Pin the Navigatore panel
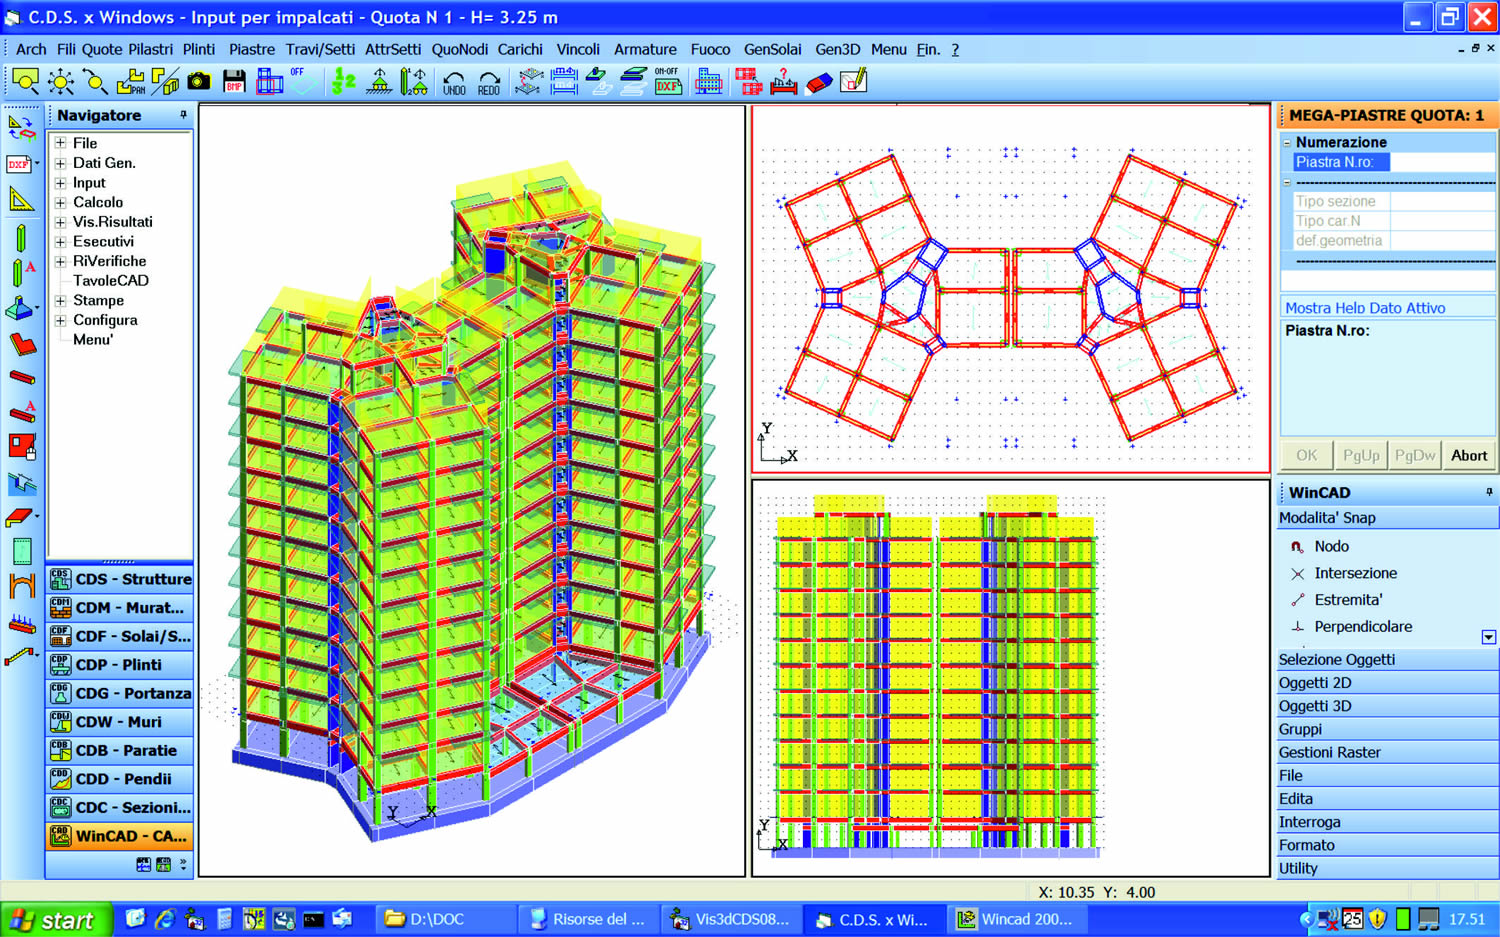Screen dimensions: 1500x937 click(183, 115)
